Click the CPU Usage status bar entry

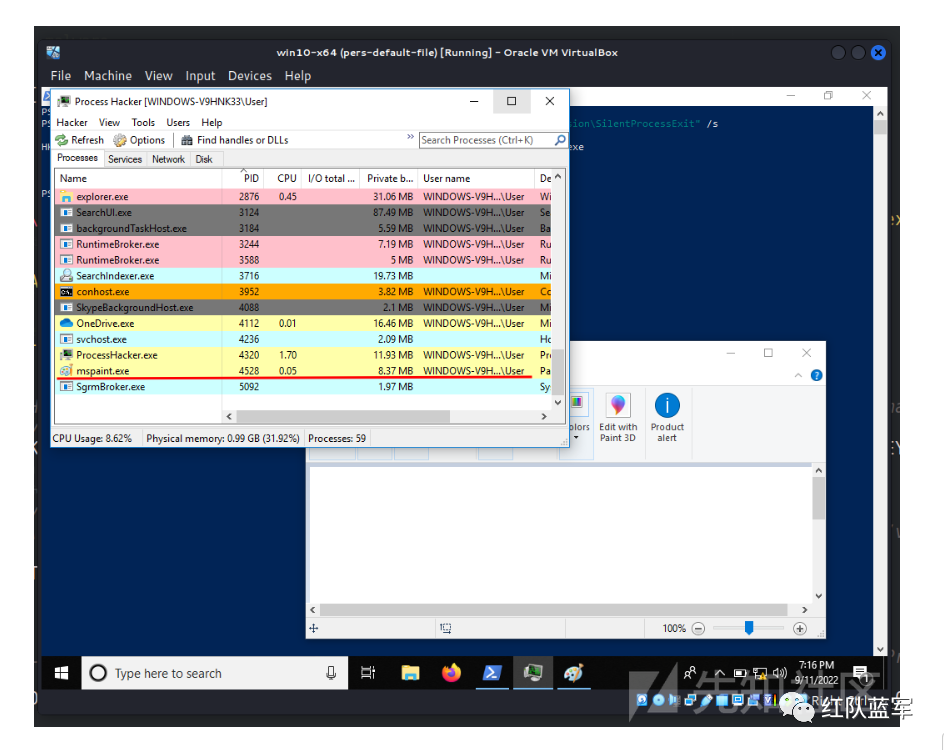point(92,438)
